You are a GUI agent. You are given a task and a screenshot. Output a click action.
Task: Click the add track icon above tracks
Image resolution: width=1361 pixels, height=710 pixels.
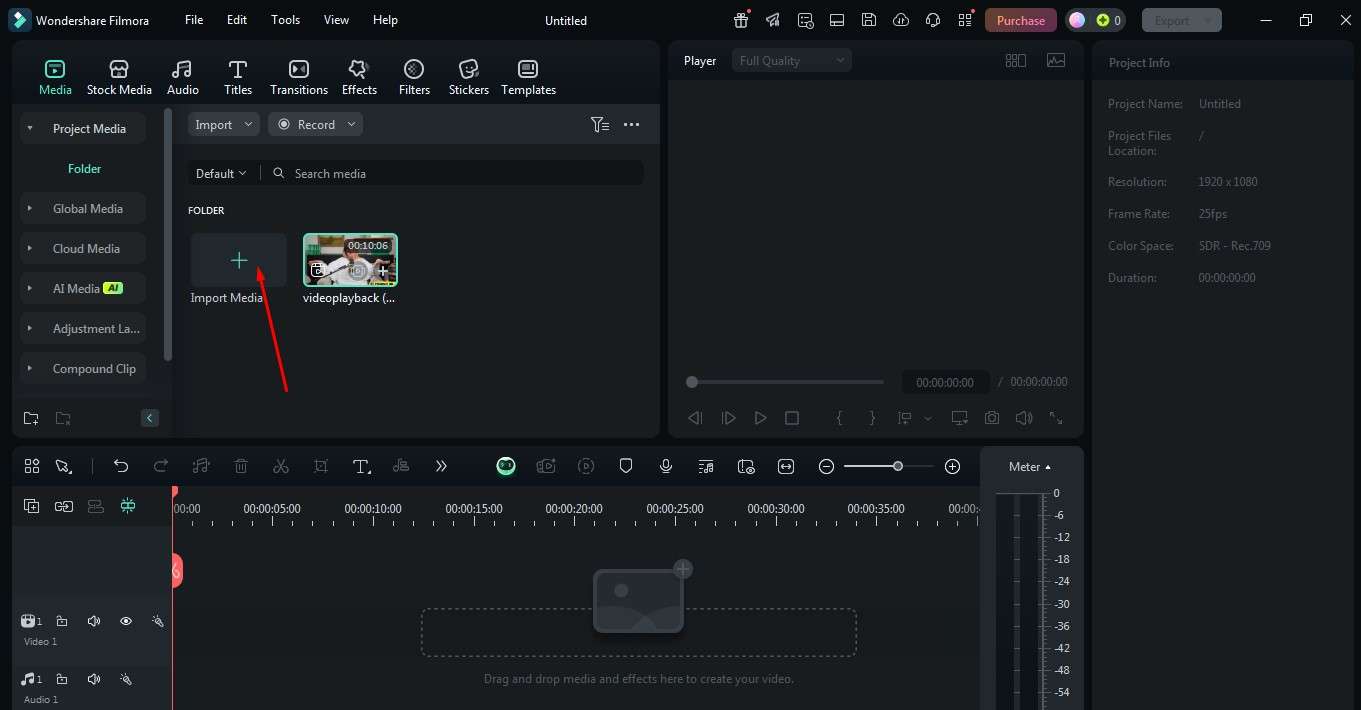32,506
